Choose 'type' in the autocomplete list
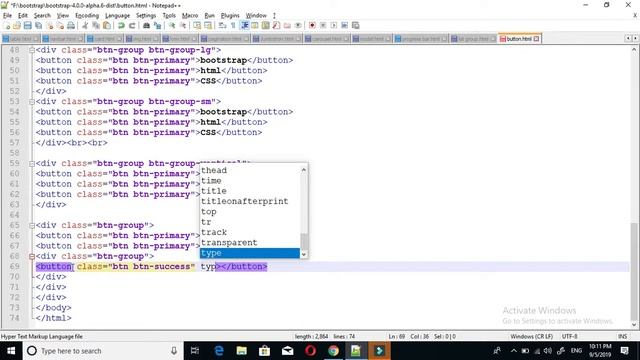The height and width of the screenshot is (360, 640). (x=249, y=253)
